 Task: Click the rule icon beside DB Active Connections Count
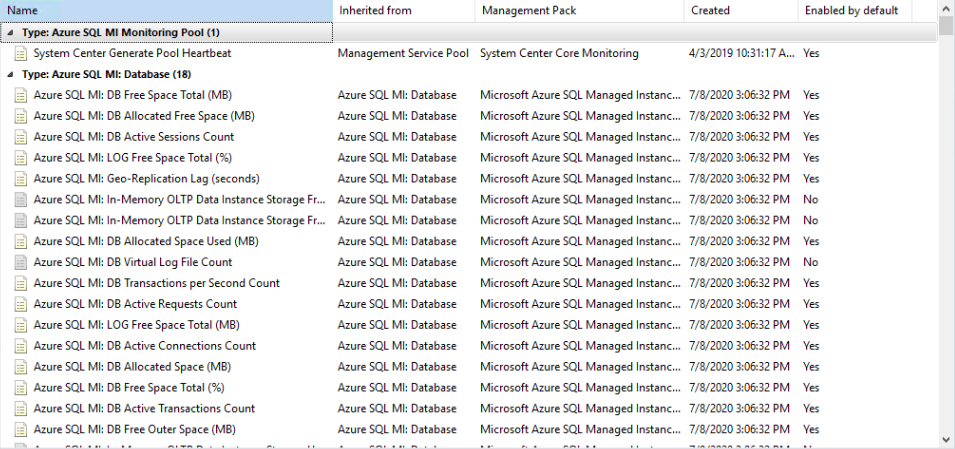(21, 345)
